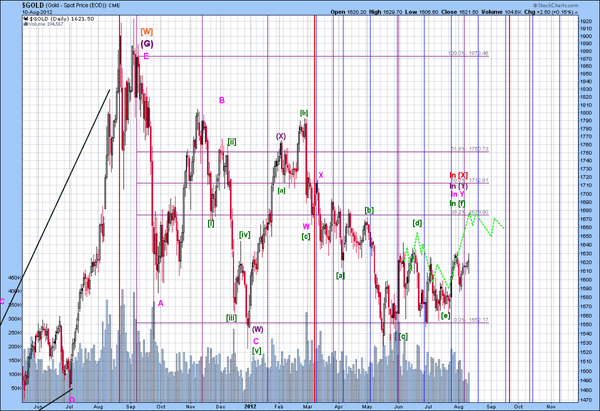The image size is (600, 411).
Task: Click the 0.0% Fibonacci level label
Action: [471, 320]
